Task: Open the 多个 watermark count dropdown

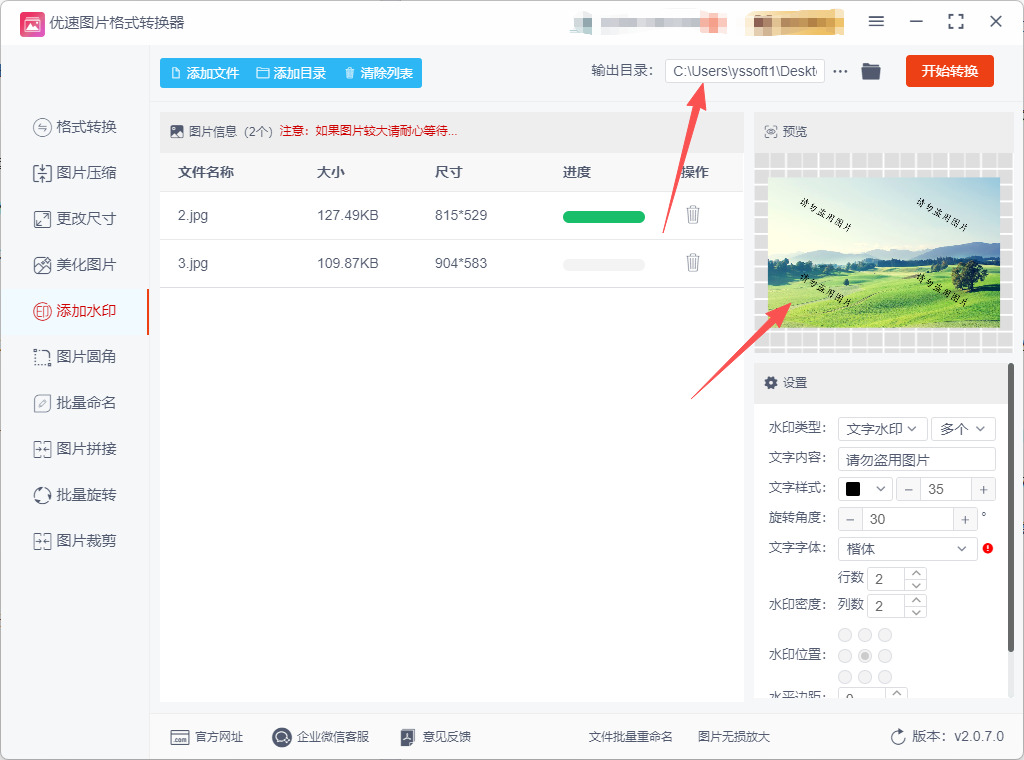Action: pyautogui.click(x=963, y=429)
